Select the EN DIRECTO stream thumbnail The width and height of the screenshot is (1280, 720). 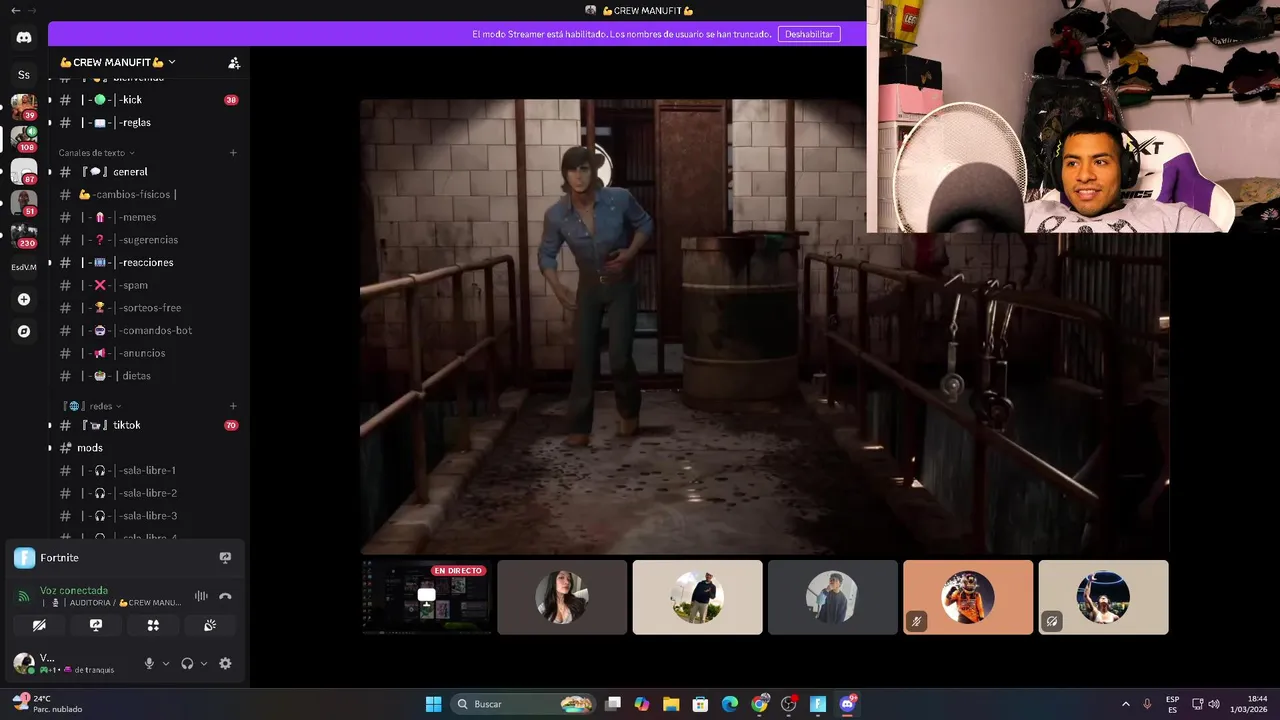pyautogui.click(x=427, y=597)
